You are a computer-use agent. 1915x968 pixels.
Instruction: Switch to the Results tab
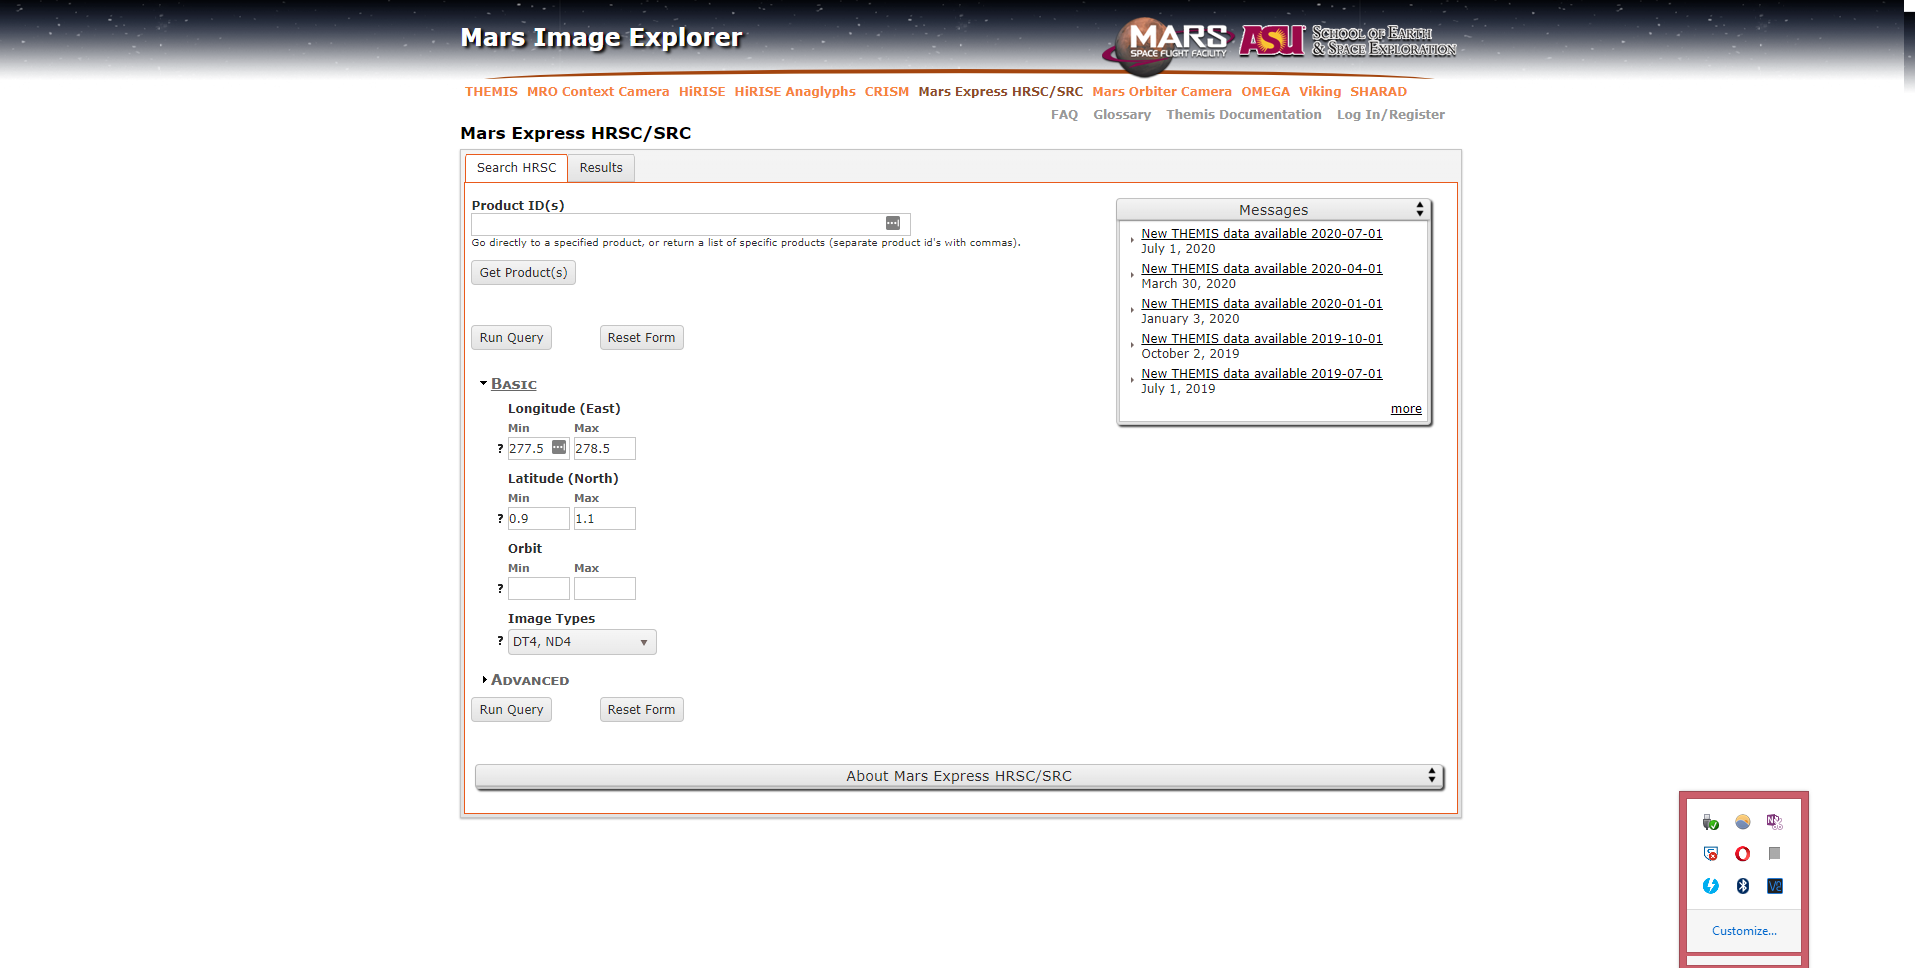(x=601, y=168)
